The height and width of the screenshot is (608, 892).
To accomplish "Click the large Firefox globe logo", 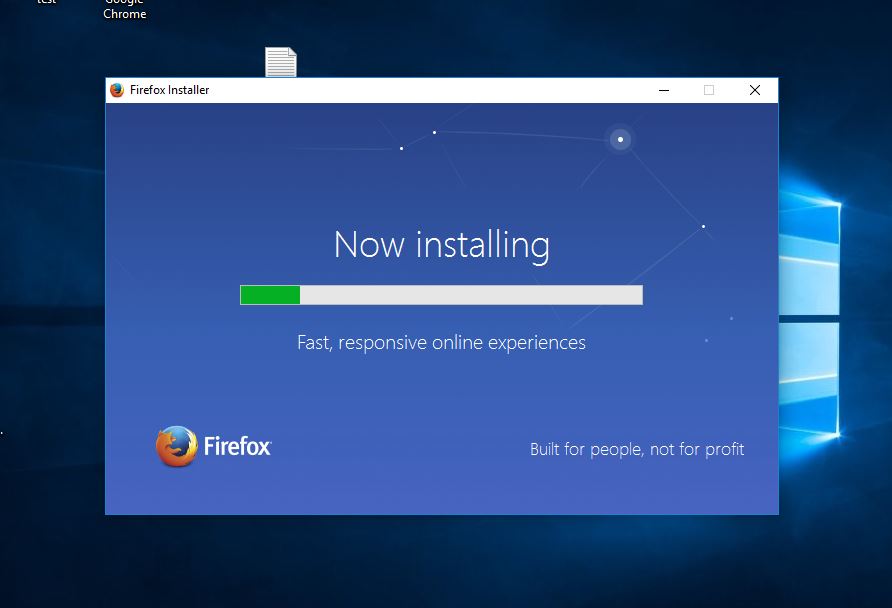I will point(176,447).
